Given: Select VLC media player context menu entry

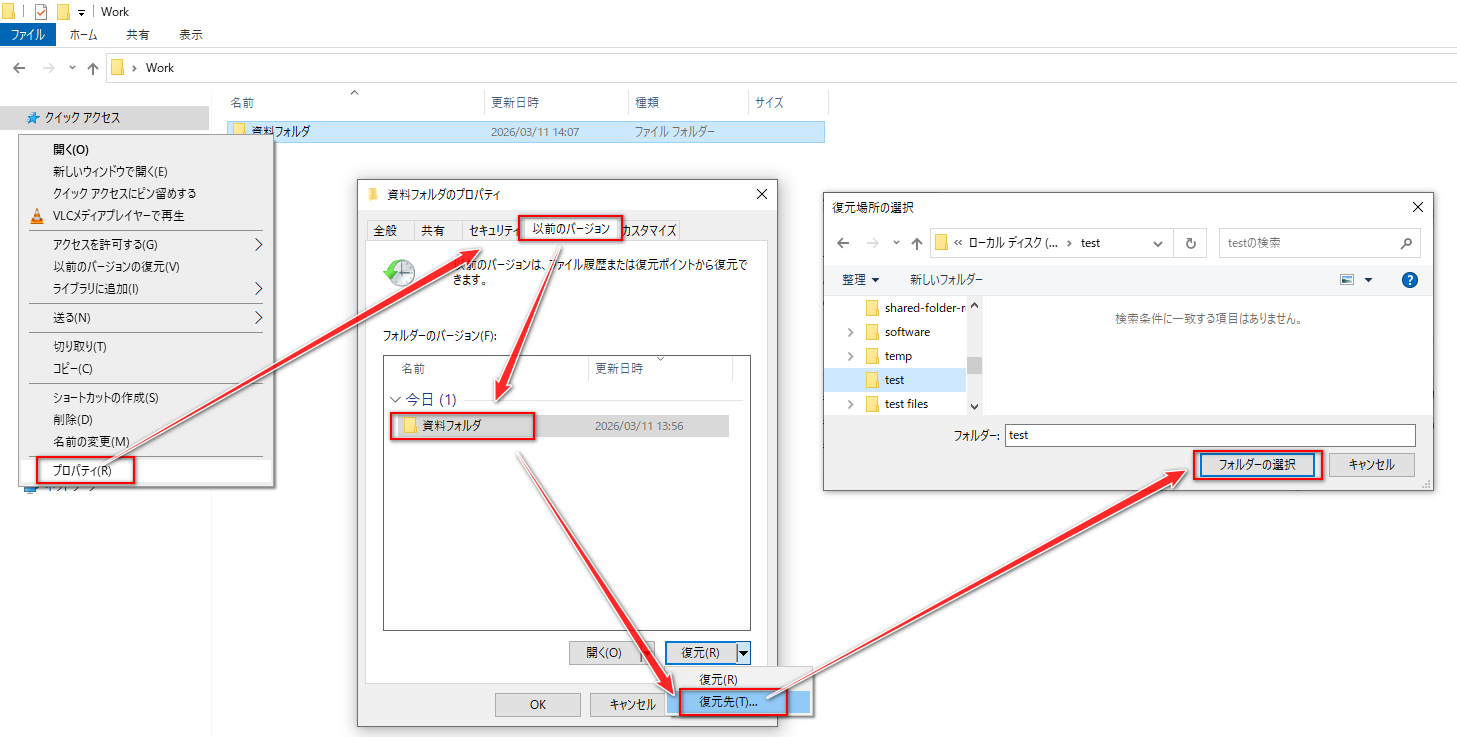Looking at the screenshot, I should 118,215.
